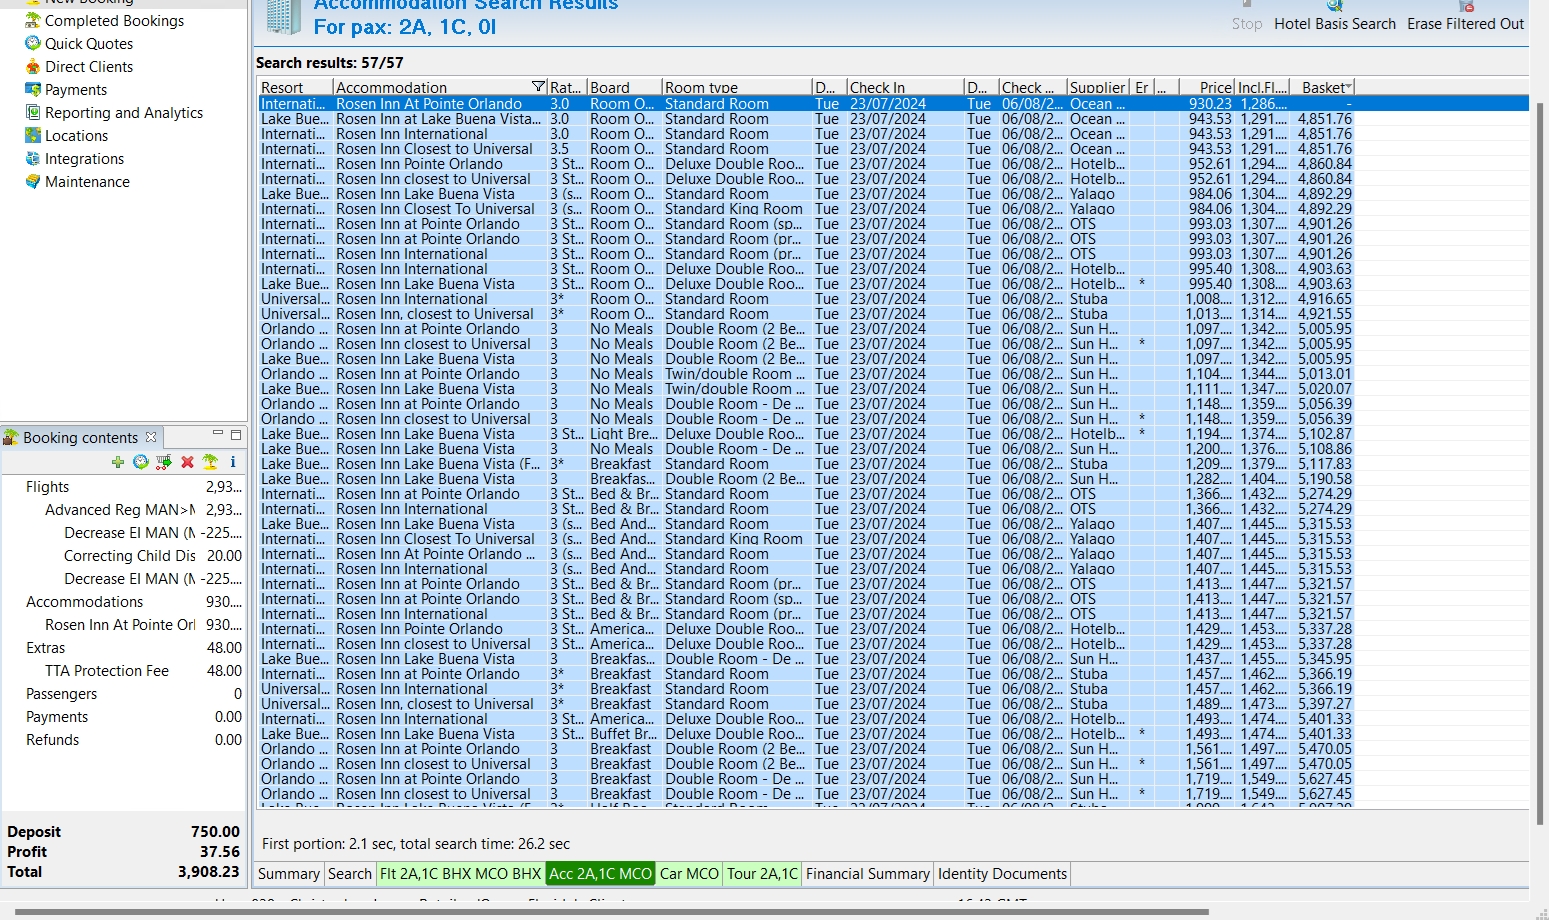The height and width of the screenshot is (920, 1549).
Task: Click the horizontal scrollbar at the window bottom
Action: [612, 912]
